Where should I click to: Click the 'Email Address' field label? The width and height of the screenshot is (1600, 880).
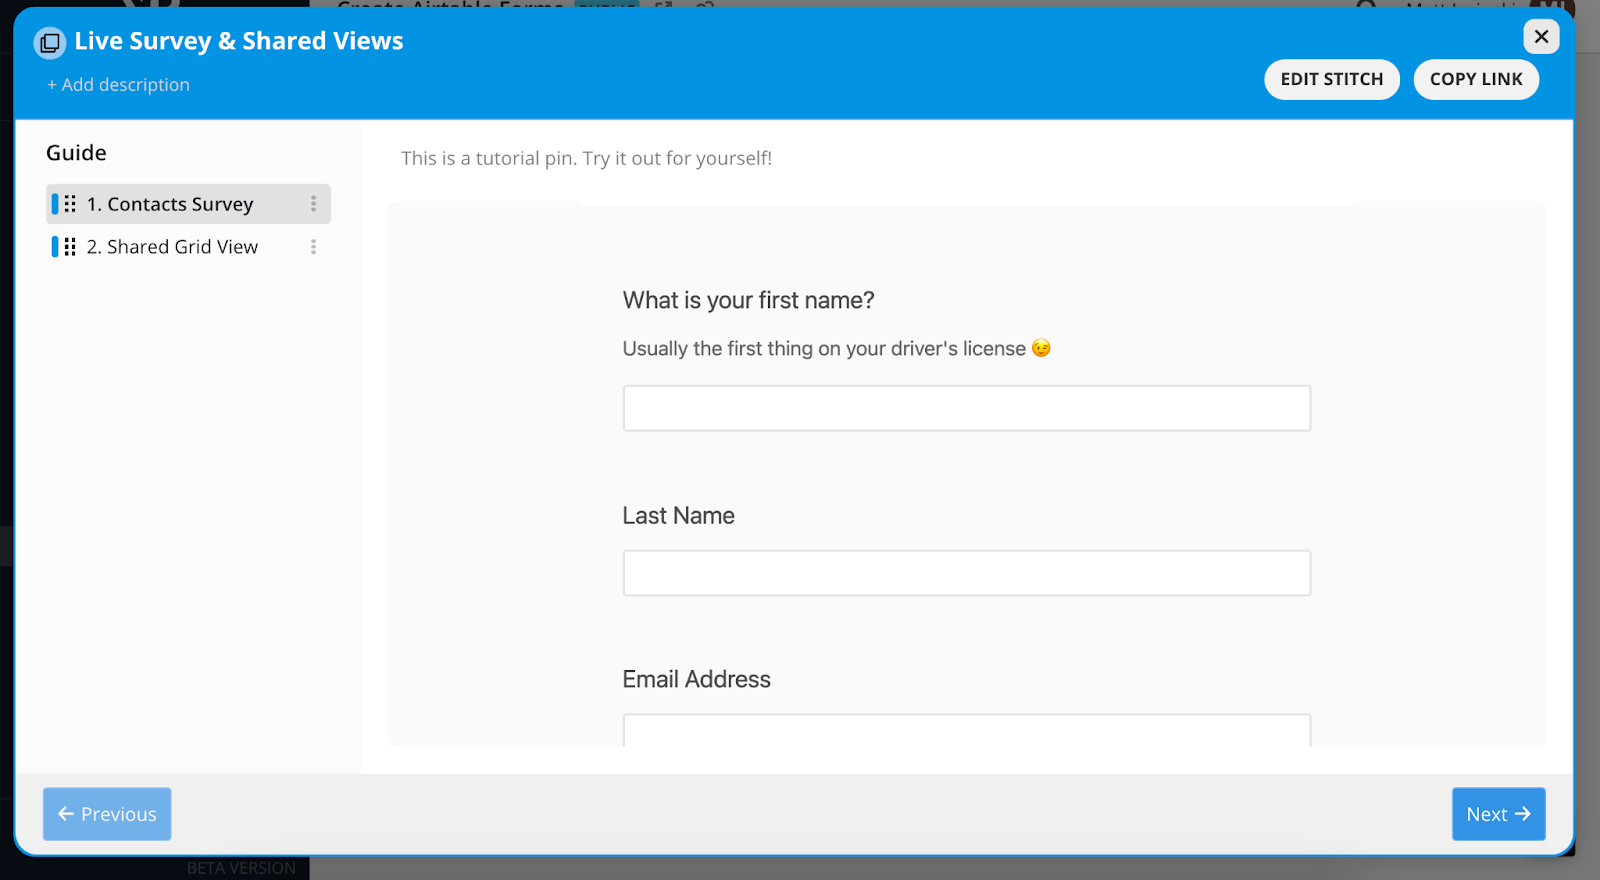697,680
